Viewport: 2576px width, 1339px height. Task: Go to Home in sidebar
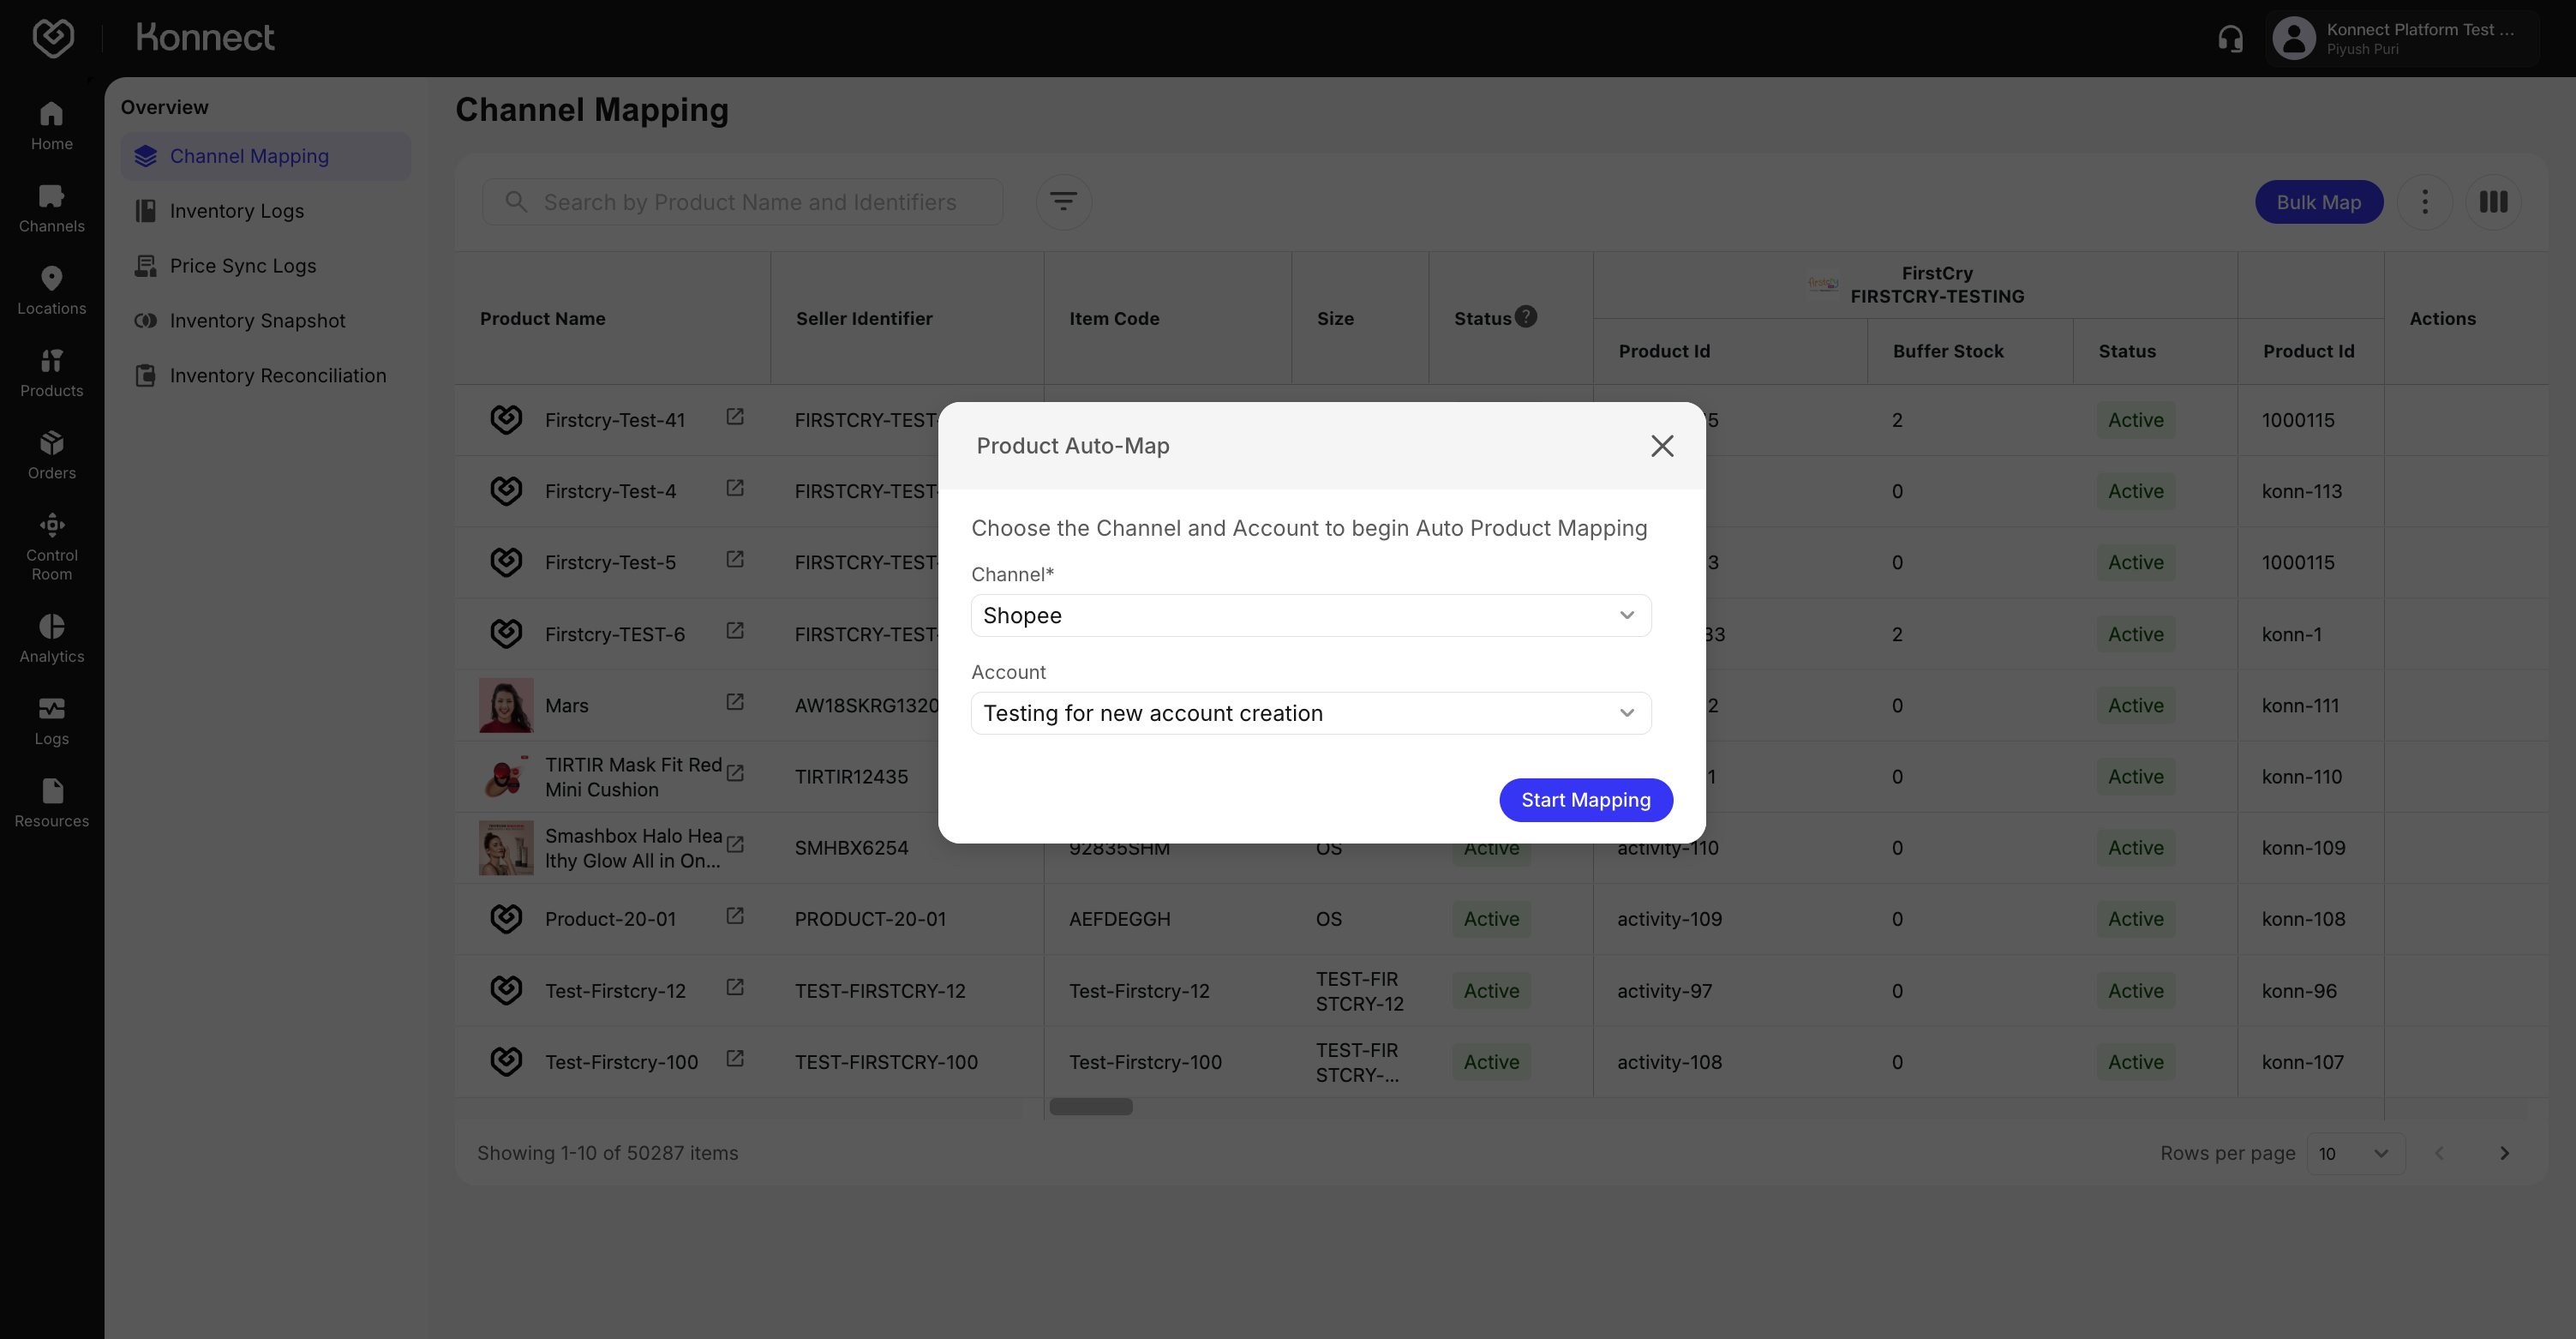pyautogui.click(x=52, y=126)
